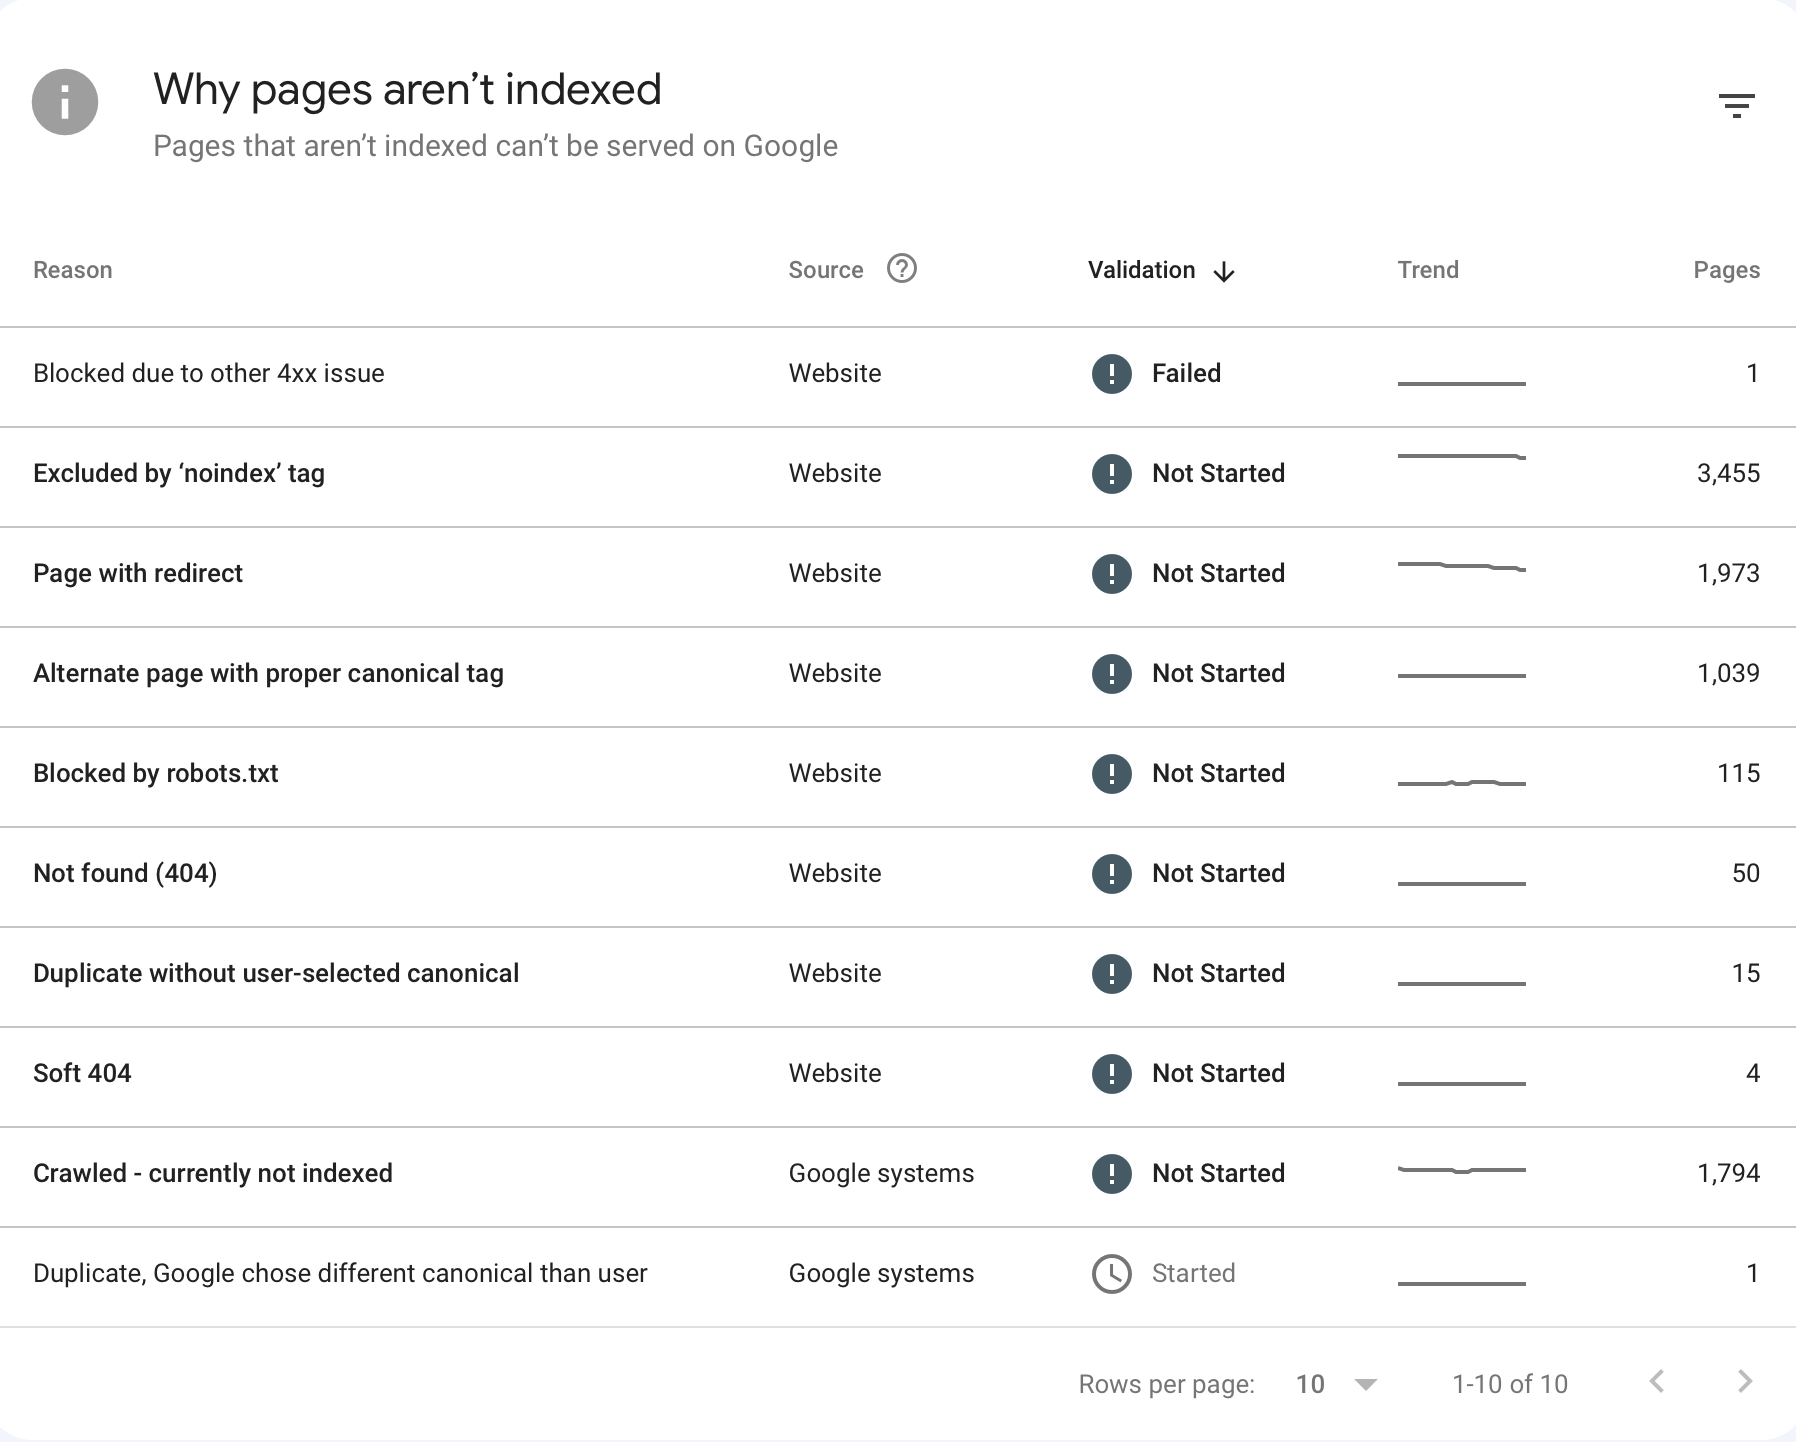Open the 'Not found (404)' row

coord(125,873)
